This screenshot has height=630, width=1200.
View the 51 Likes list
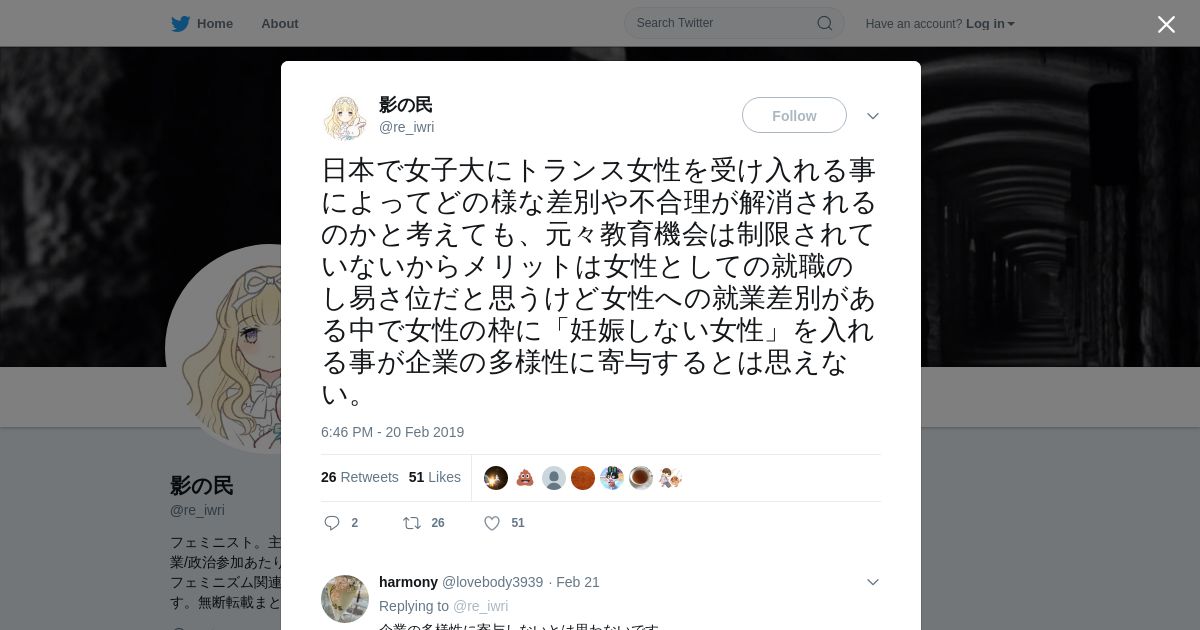(x=435, y=477)
